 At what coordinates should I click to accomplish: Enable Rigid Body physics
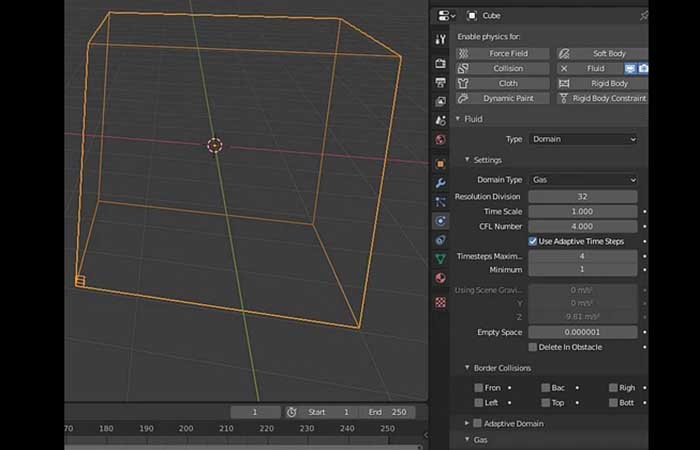pos(603,83)
